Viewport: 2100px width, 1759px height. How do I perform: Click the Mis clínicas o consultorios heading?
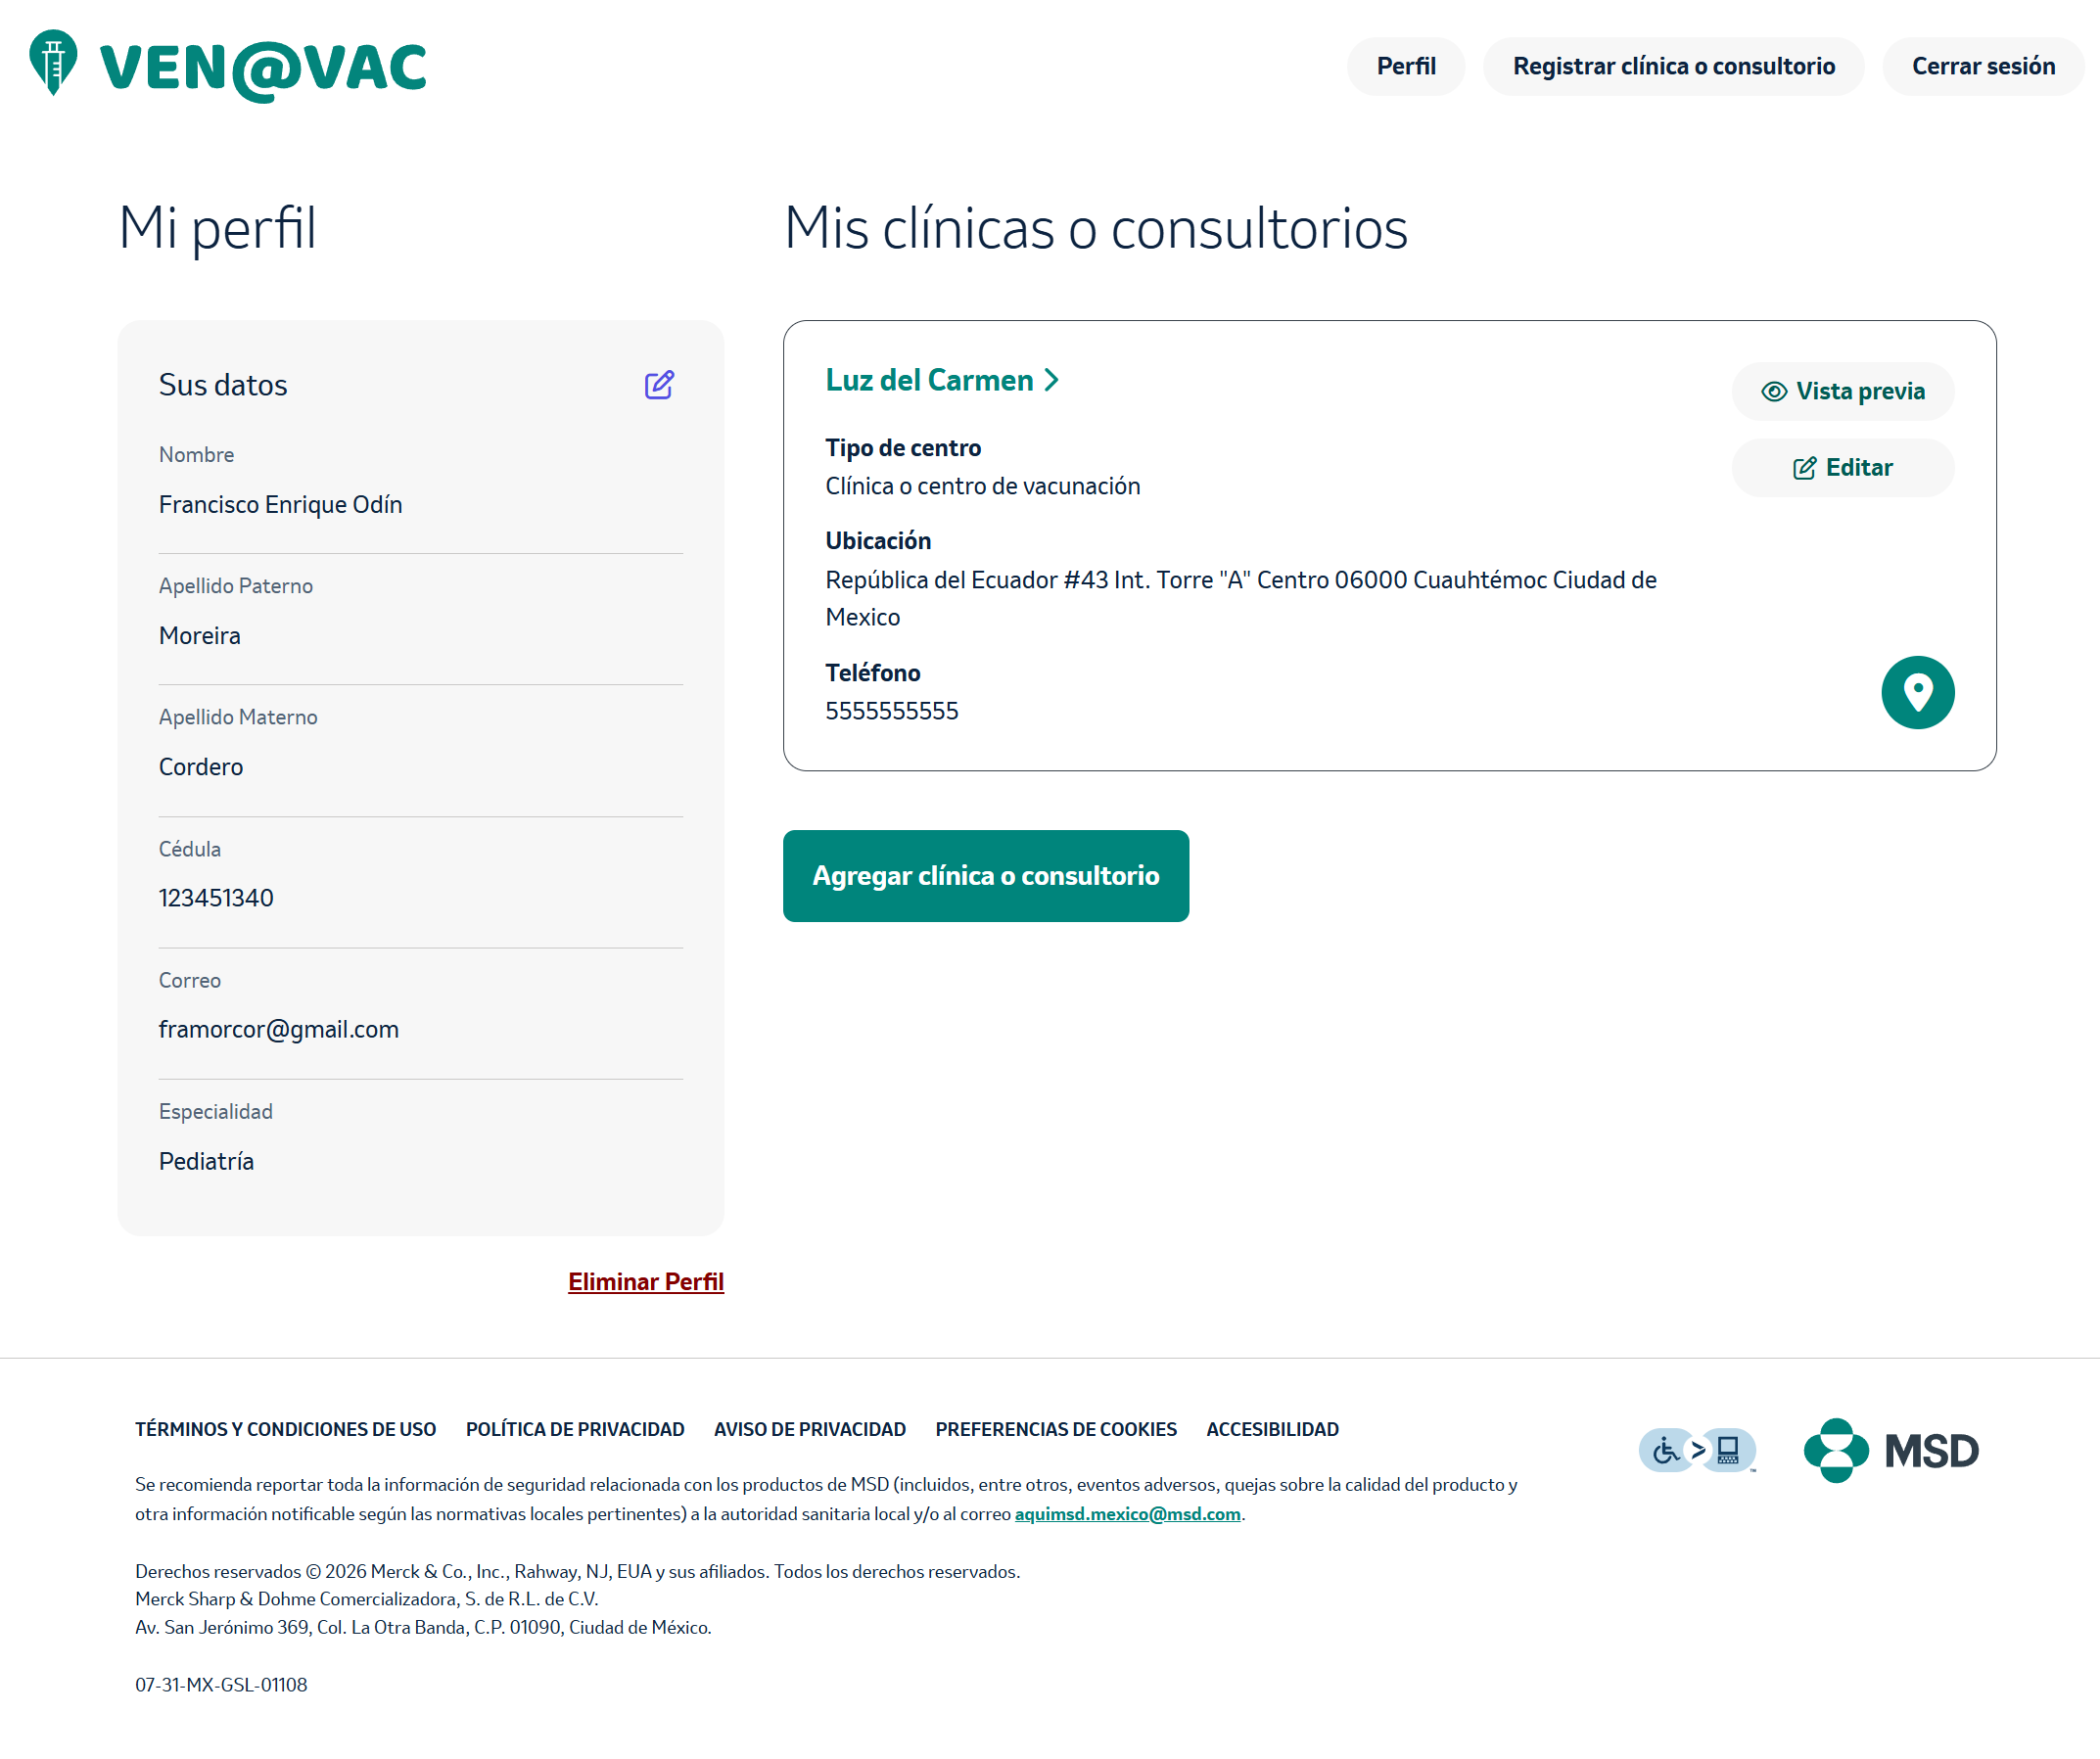pos(1096,228)
